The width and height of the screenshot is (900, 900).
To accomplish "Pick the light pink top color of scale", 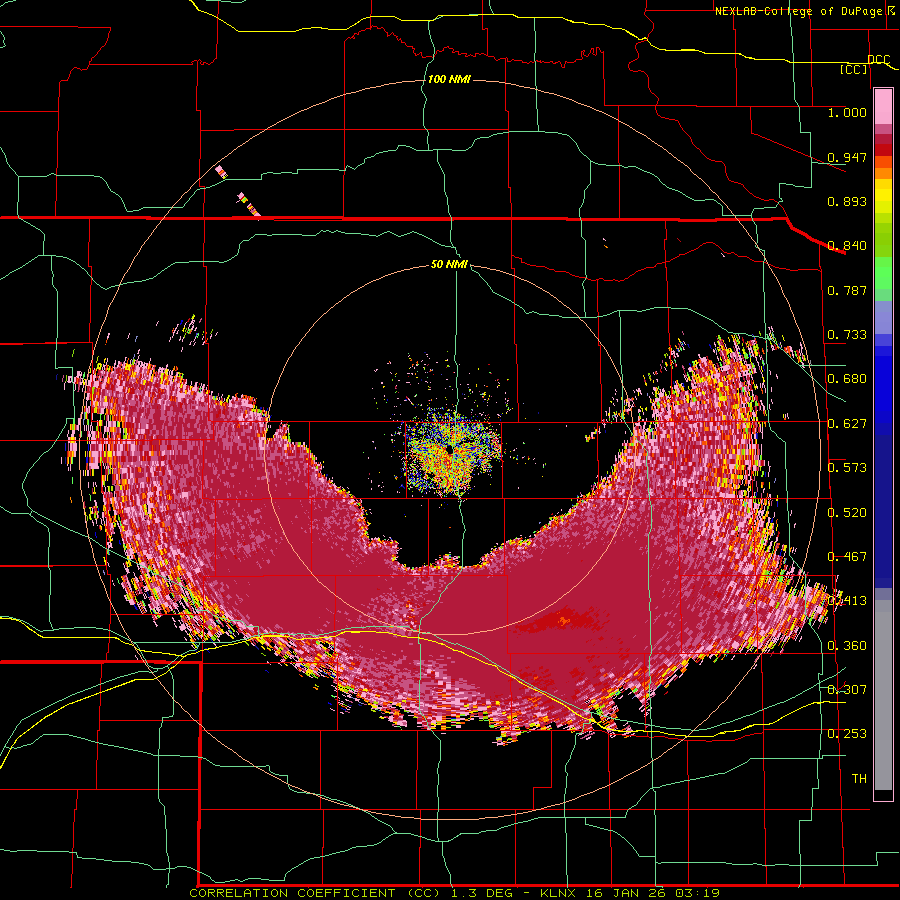I will pyautogui.click(x=883, y=106).
